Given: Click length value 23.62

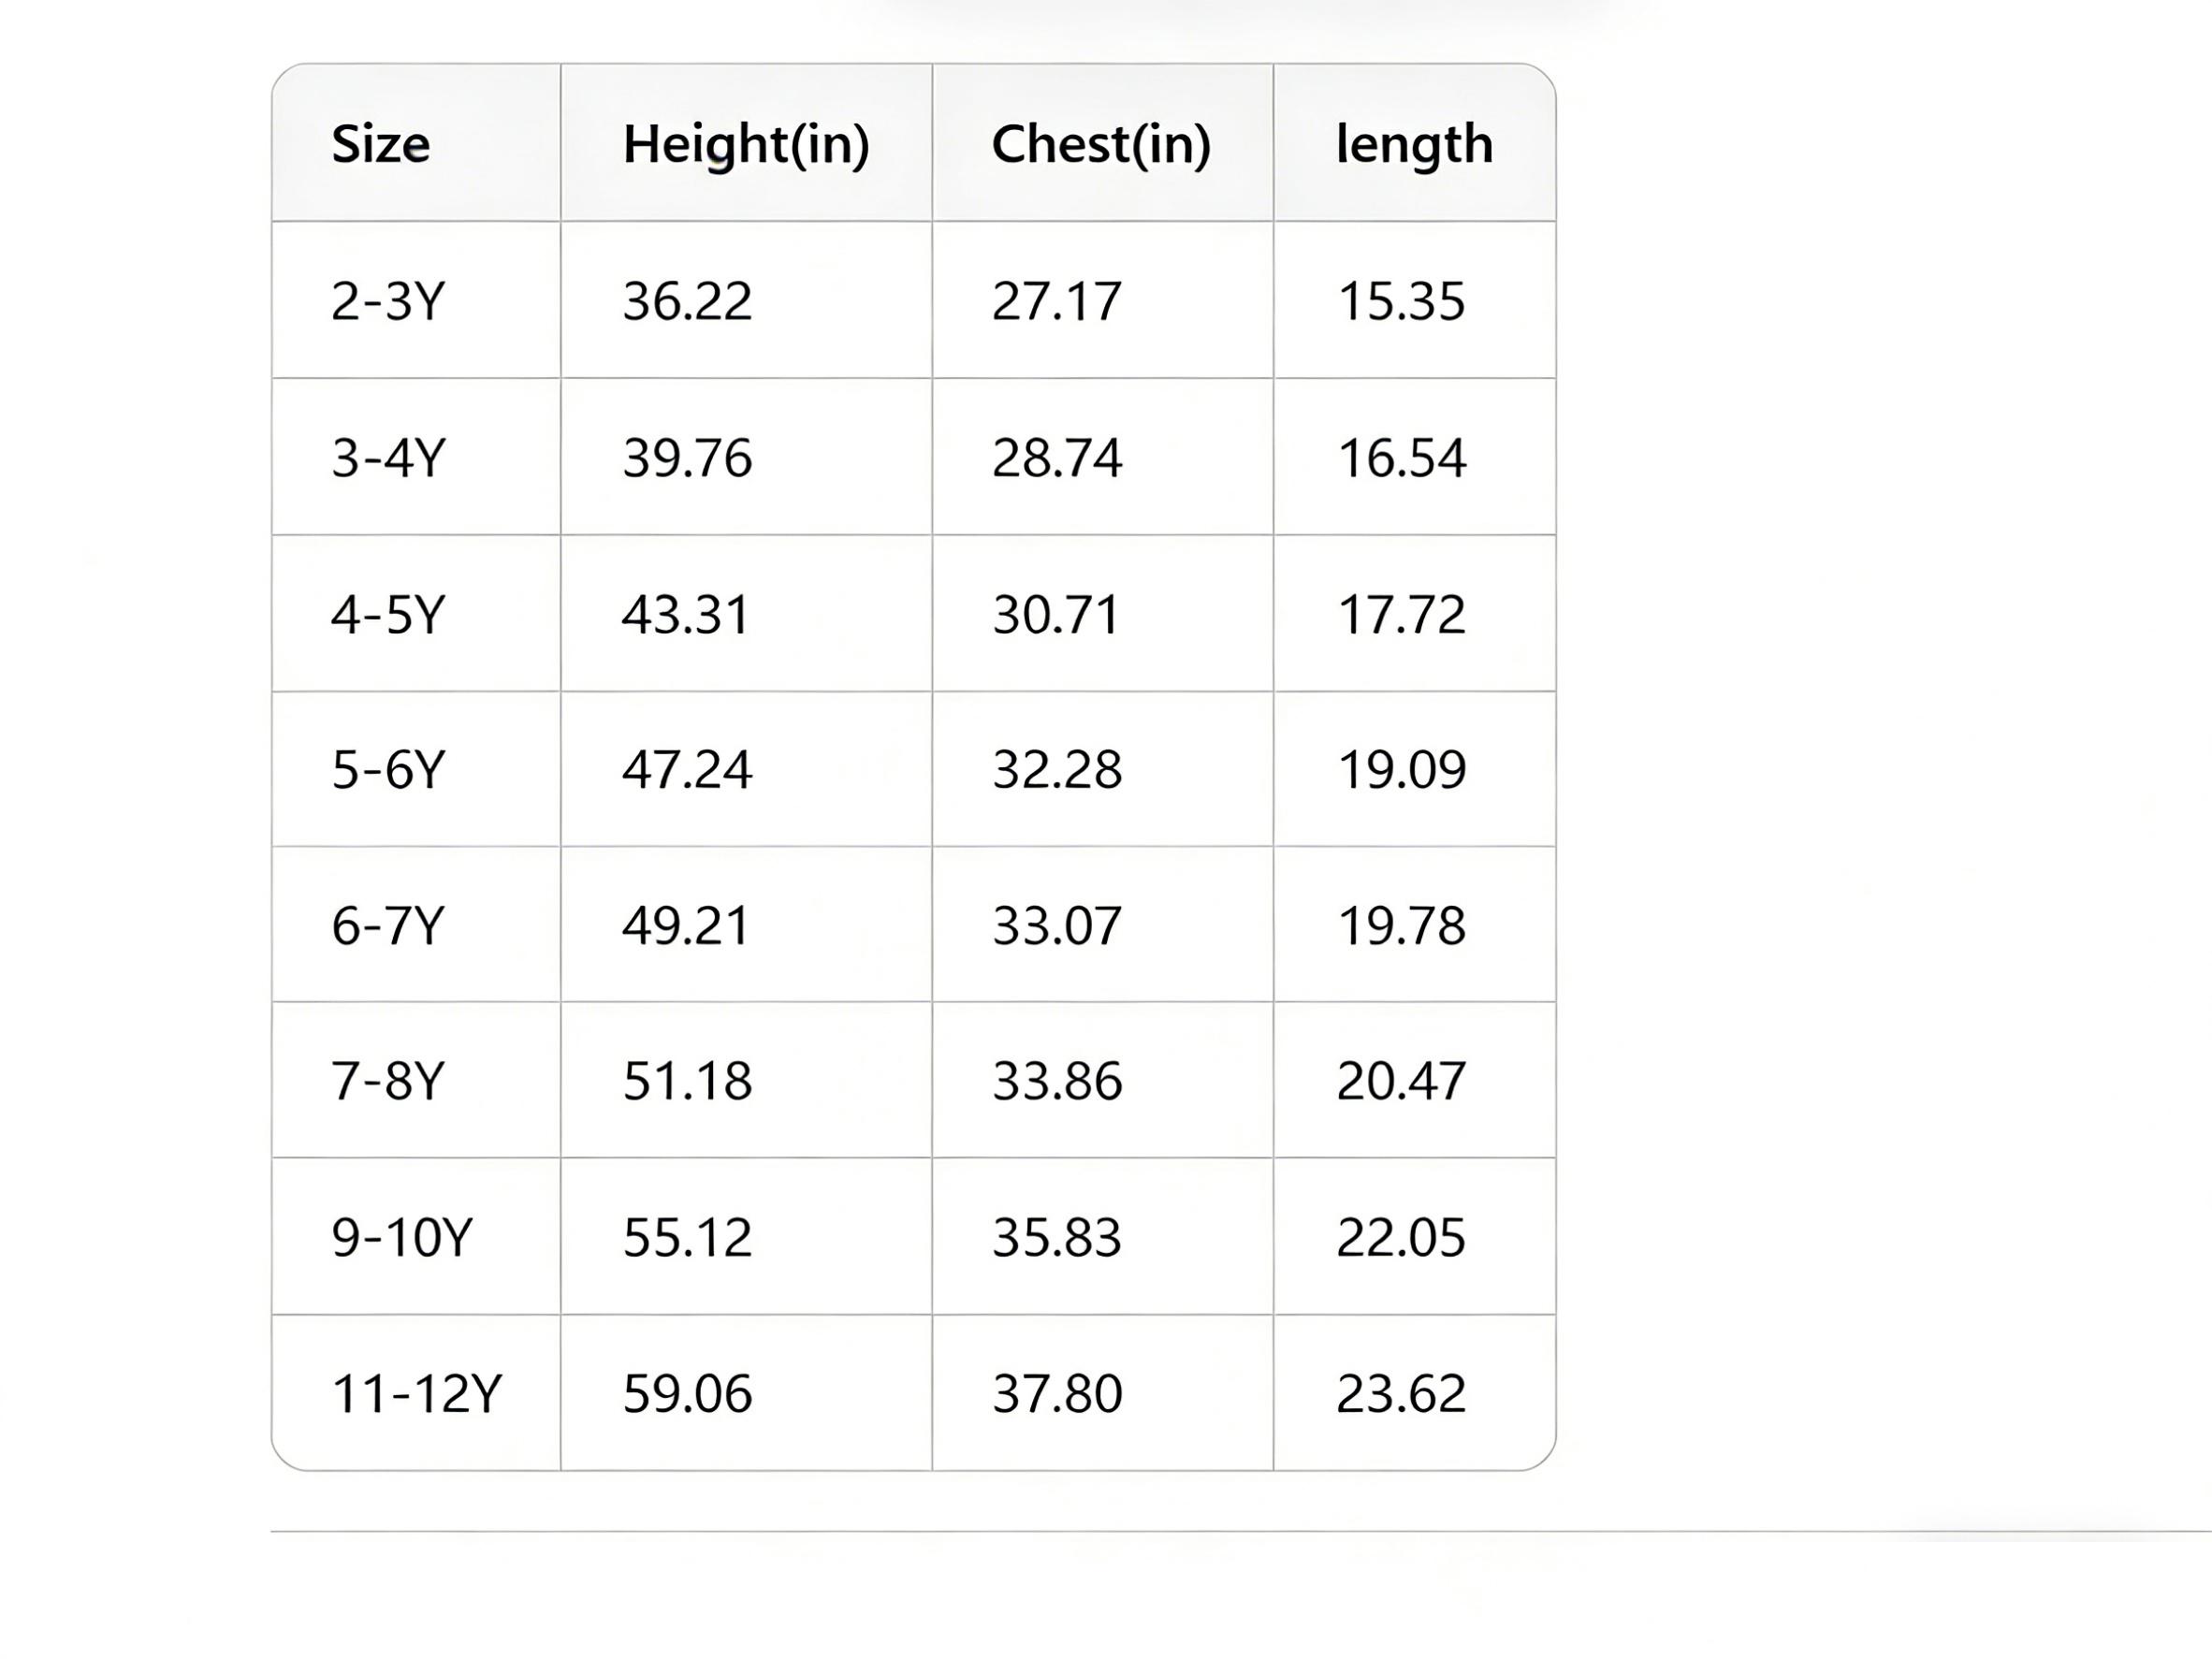Looking at the screenshot, I should coord(1401,1394).
